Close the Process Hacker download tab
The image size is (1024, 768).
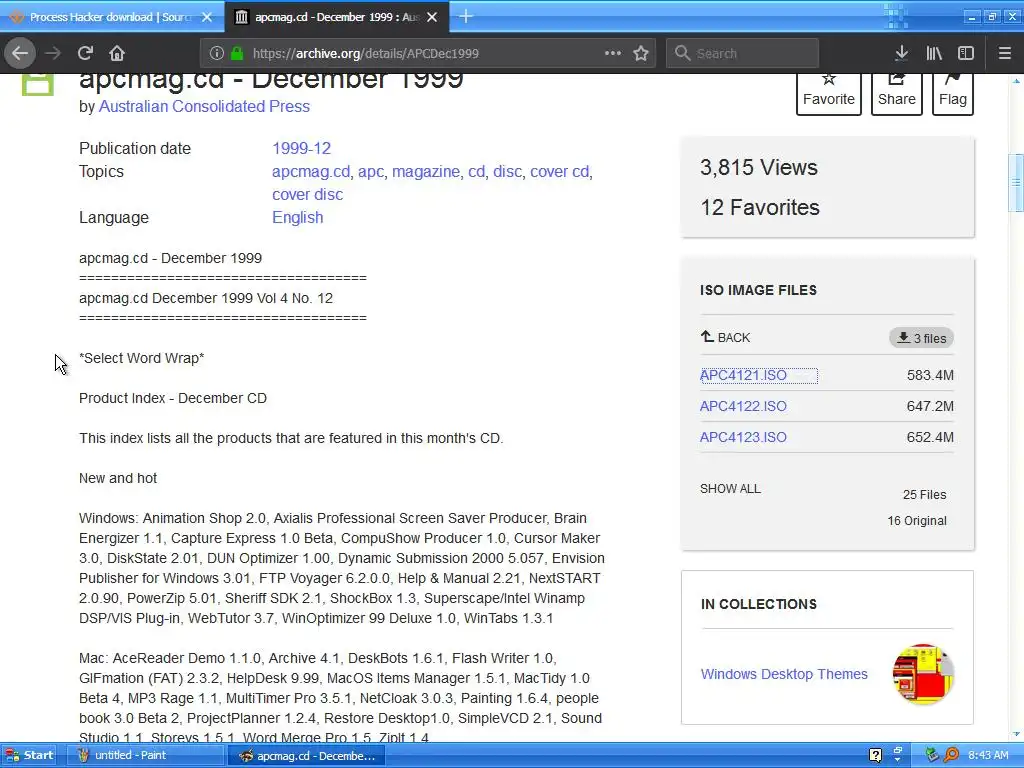pos(207,17)
